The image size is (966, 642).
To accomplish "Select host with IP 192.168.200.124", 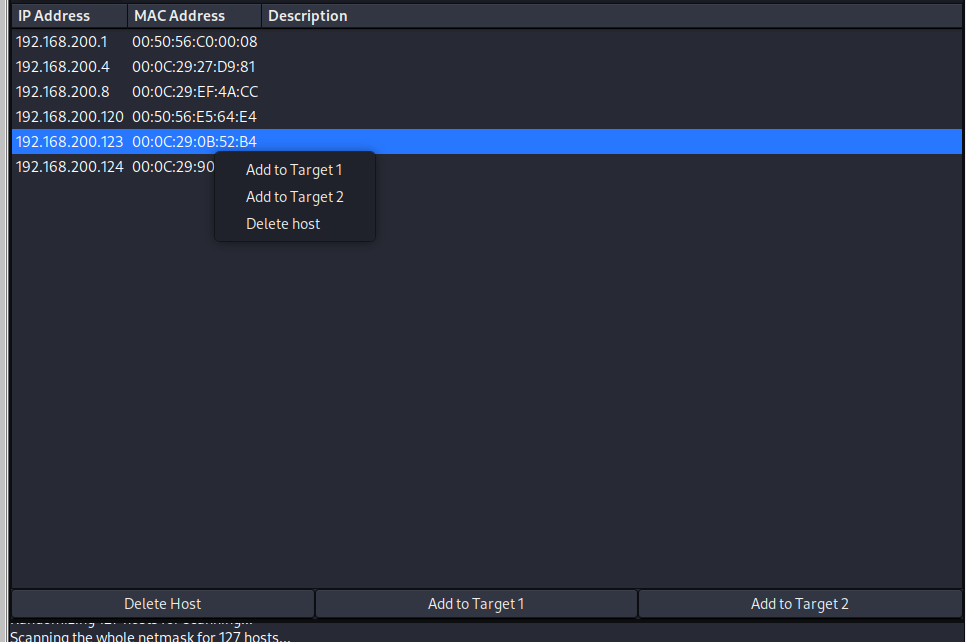I will tap(70, 167).
